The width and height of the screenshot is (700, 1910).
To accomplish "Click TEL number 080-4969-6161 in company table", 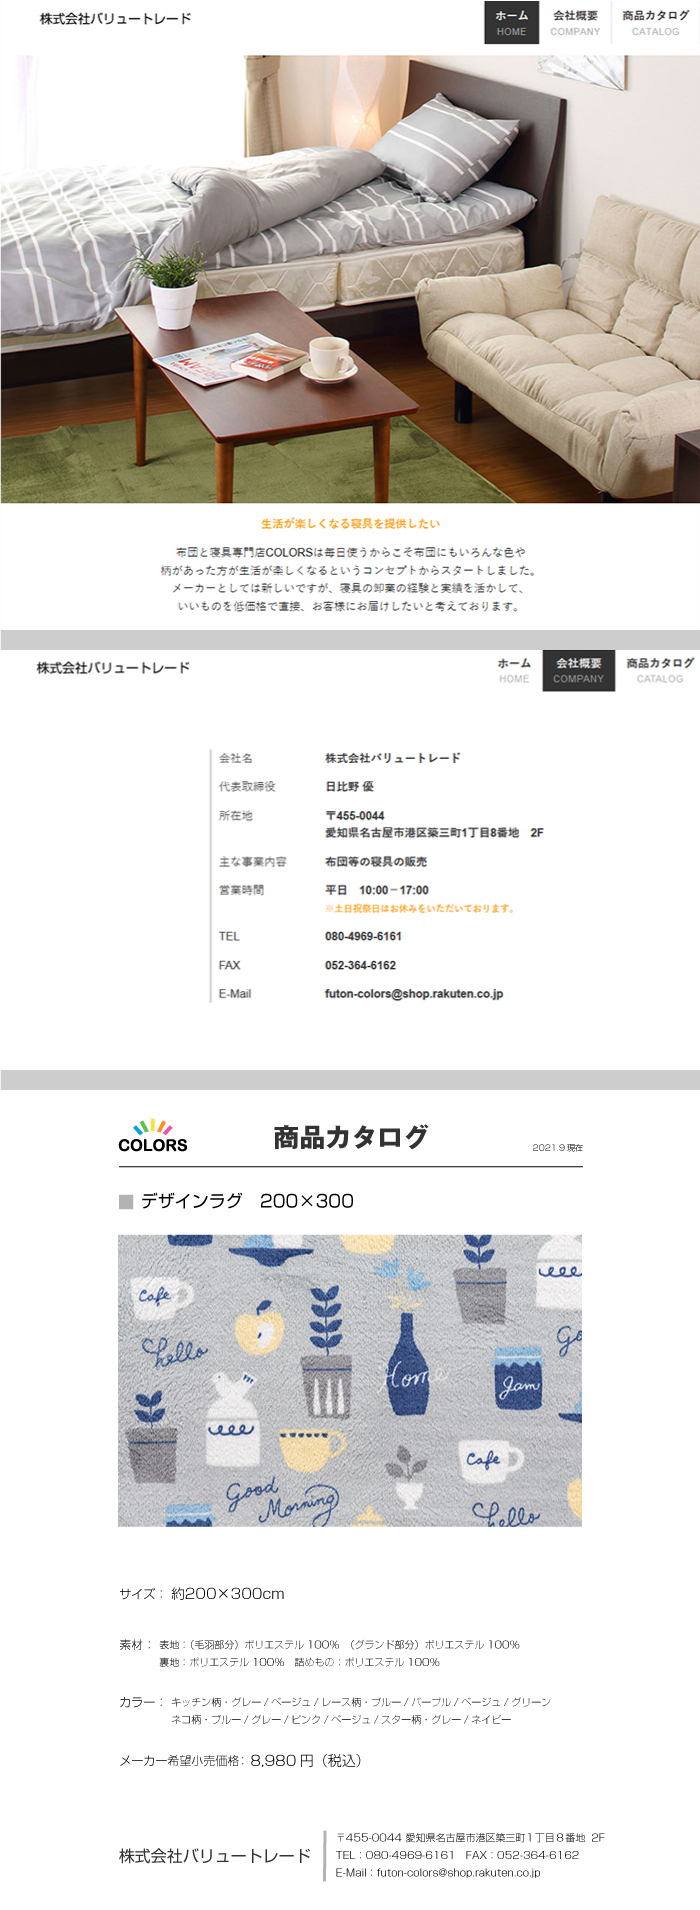I will click(x=363, y=936).
